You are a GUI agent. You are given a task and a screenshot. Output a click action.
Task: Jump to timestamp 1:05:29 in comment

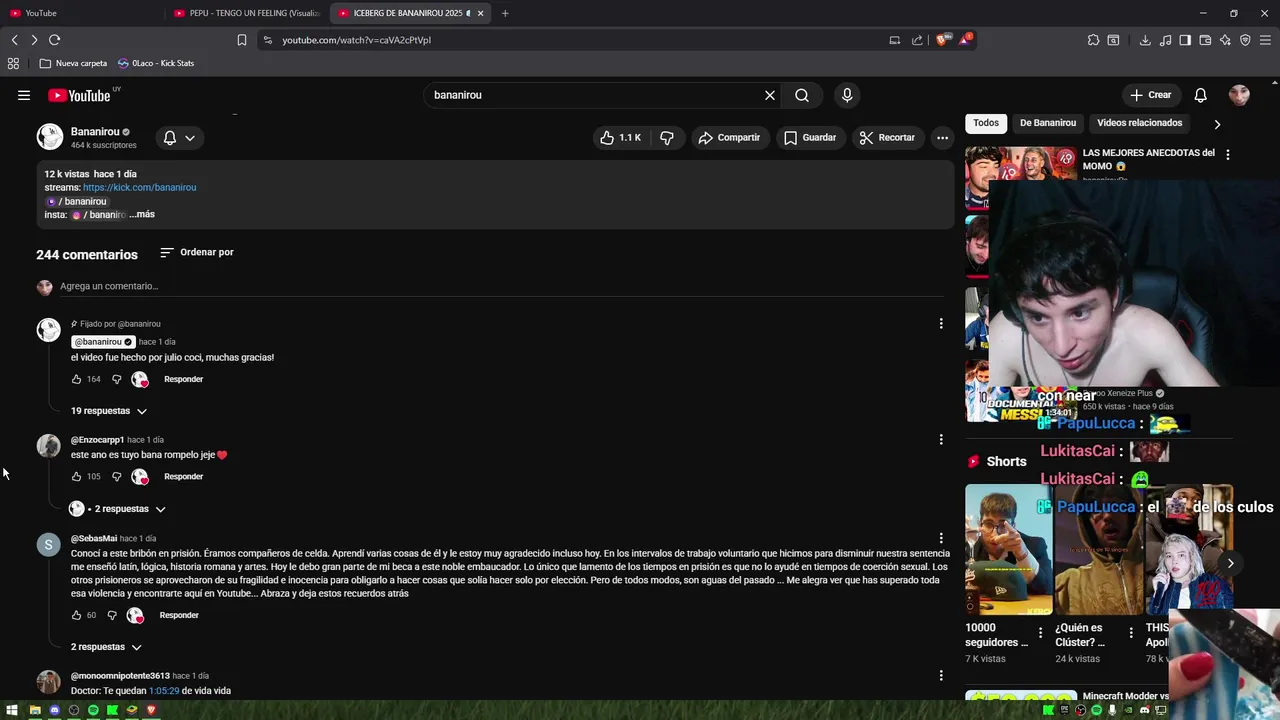(x=164, y=691)
